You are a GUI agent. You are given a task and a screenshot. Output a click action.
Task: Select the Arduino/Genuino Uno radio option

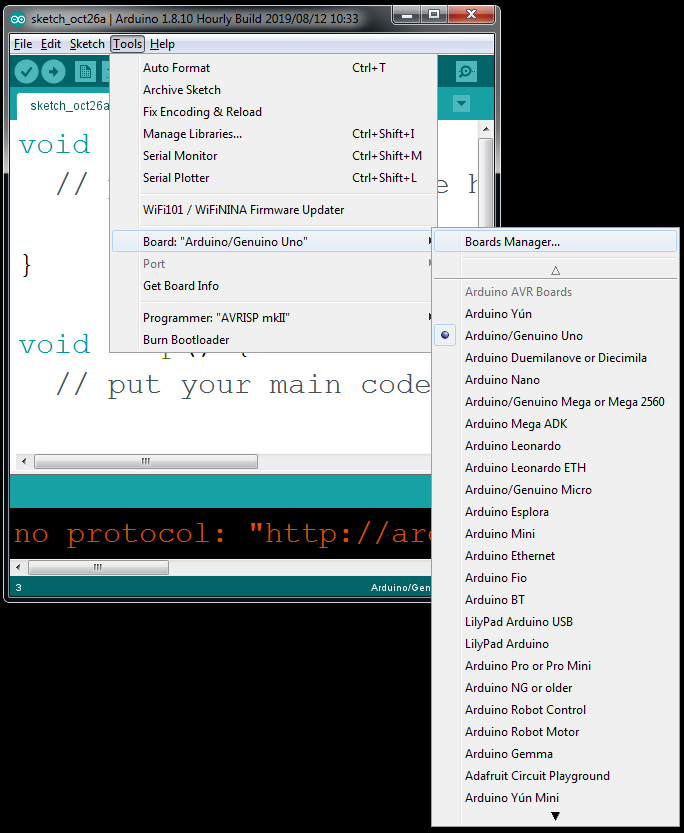(557, 336)
